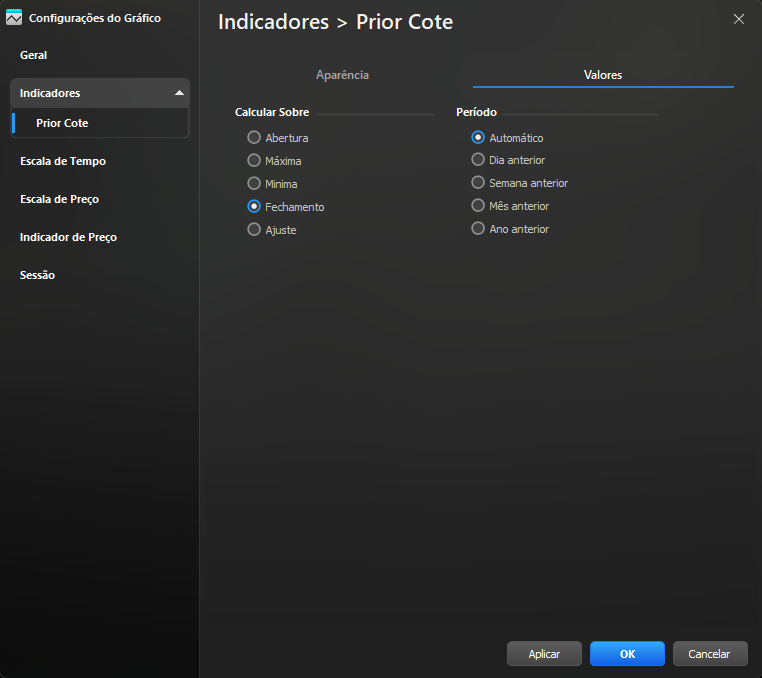The image size is (762, 678).
Task: Open Escala de Preço settings
Action: (59, 199)
